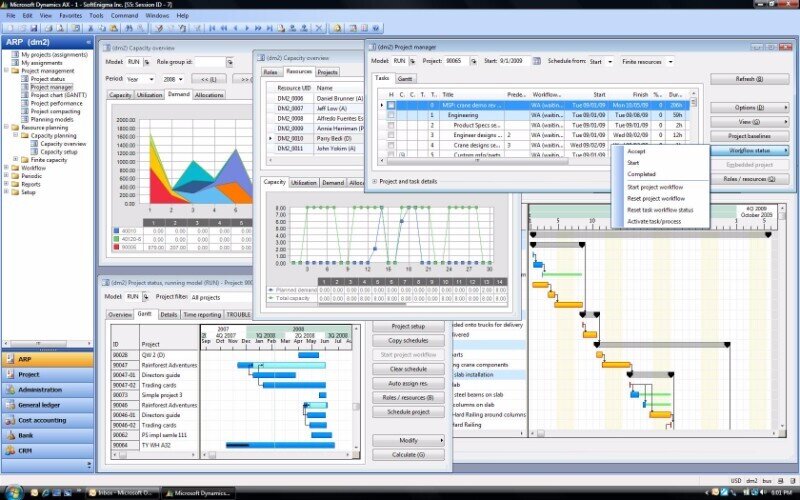Go to the first record toolbar icon
800x500 pixels.
[x=212, y=28]
